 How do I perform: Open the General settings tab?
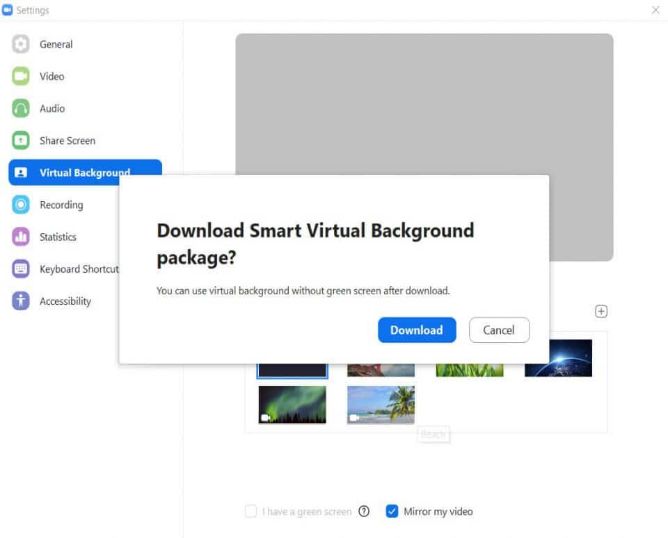click(x=56, y=44)
